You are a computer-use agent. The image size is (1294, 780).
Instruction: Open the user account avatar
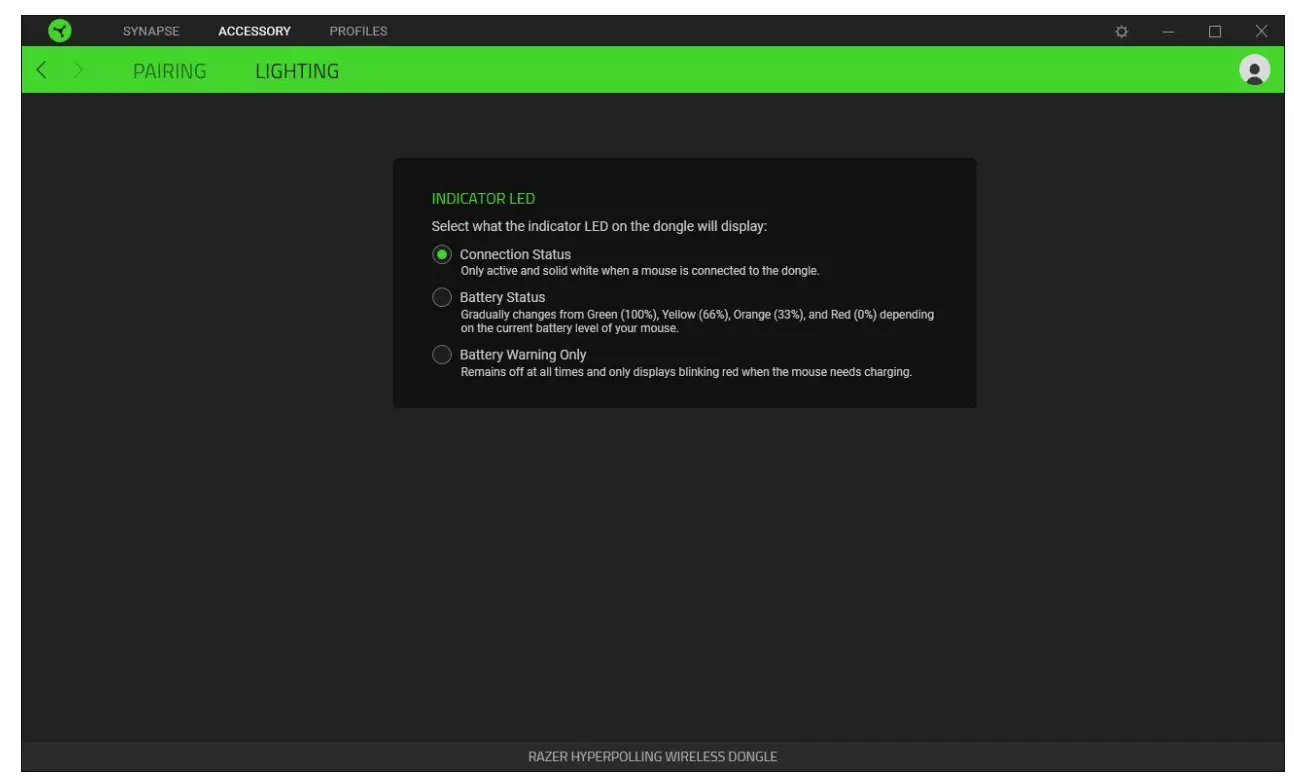coord(1254,69)
